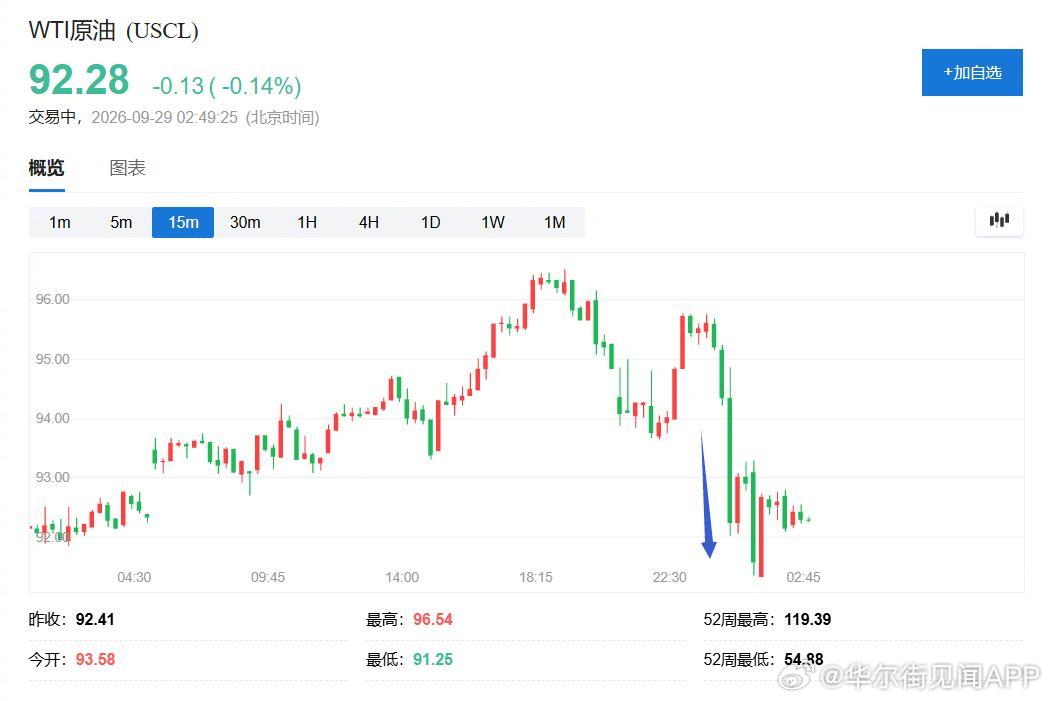This screenshot has height=701, width=1050.
Task: Add WTI to watchlist with +加自选
Action: [x=972, y=72]
